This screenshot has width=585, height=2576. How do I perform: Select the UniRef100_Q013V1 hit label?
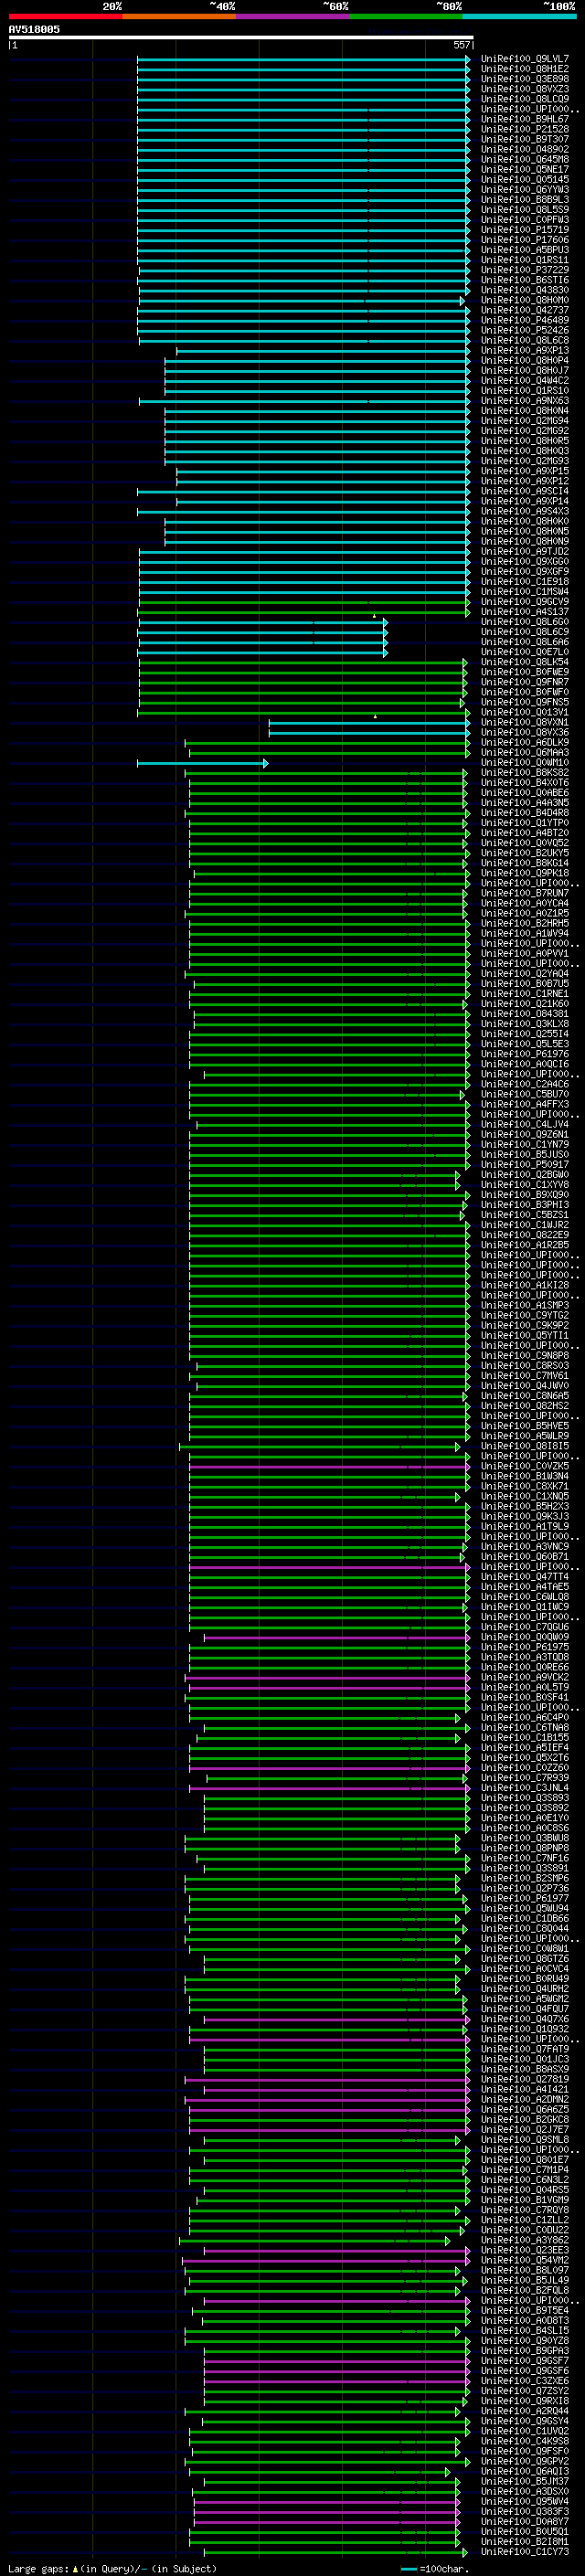[x=524, y=713]
